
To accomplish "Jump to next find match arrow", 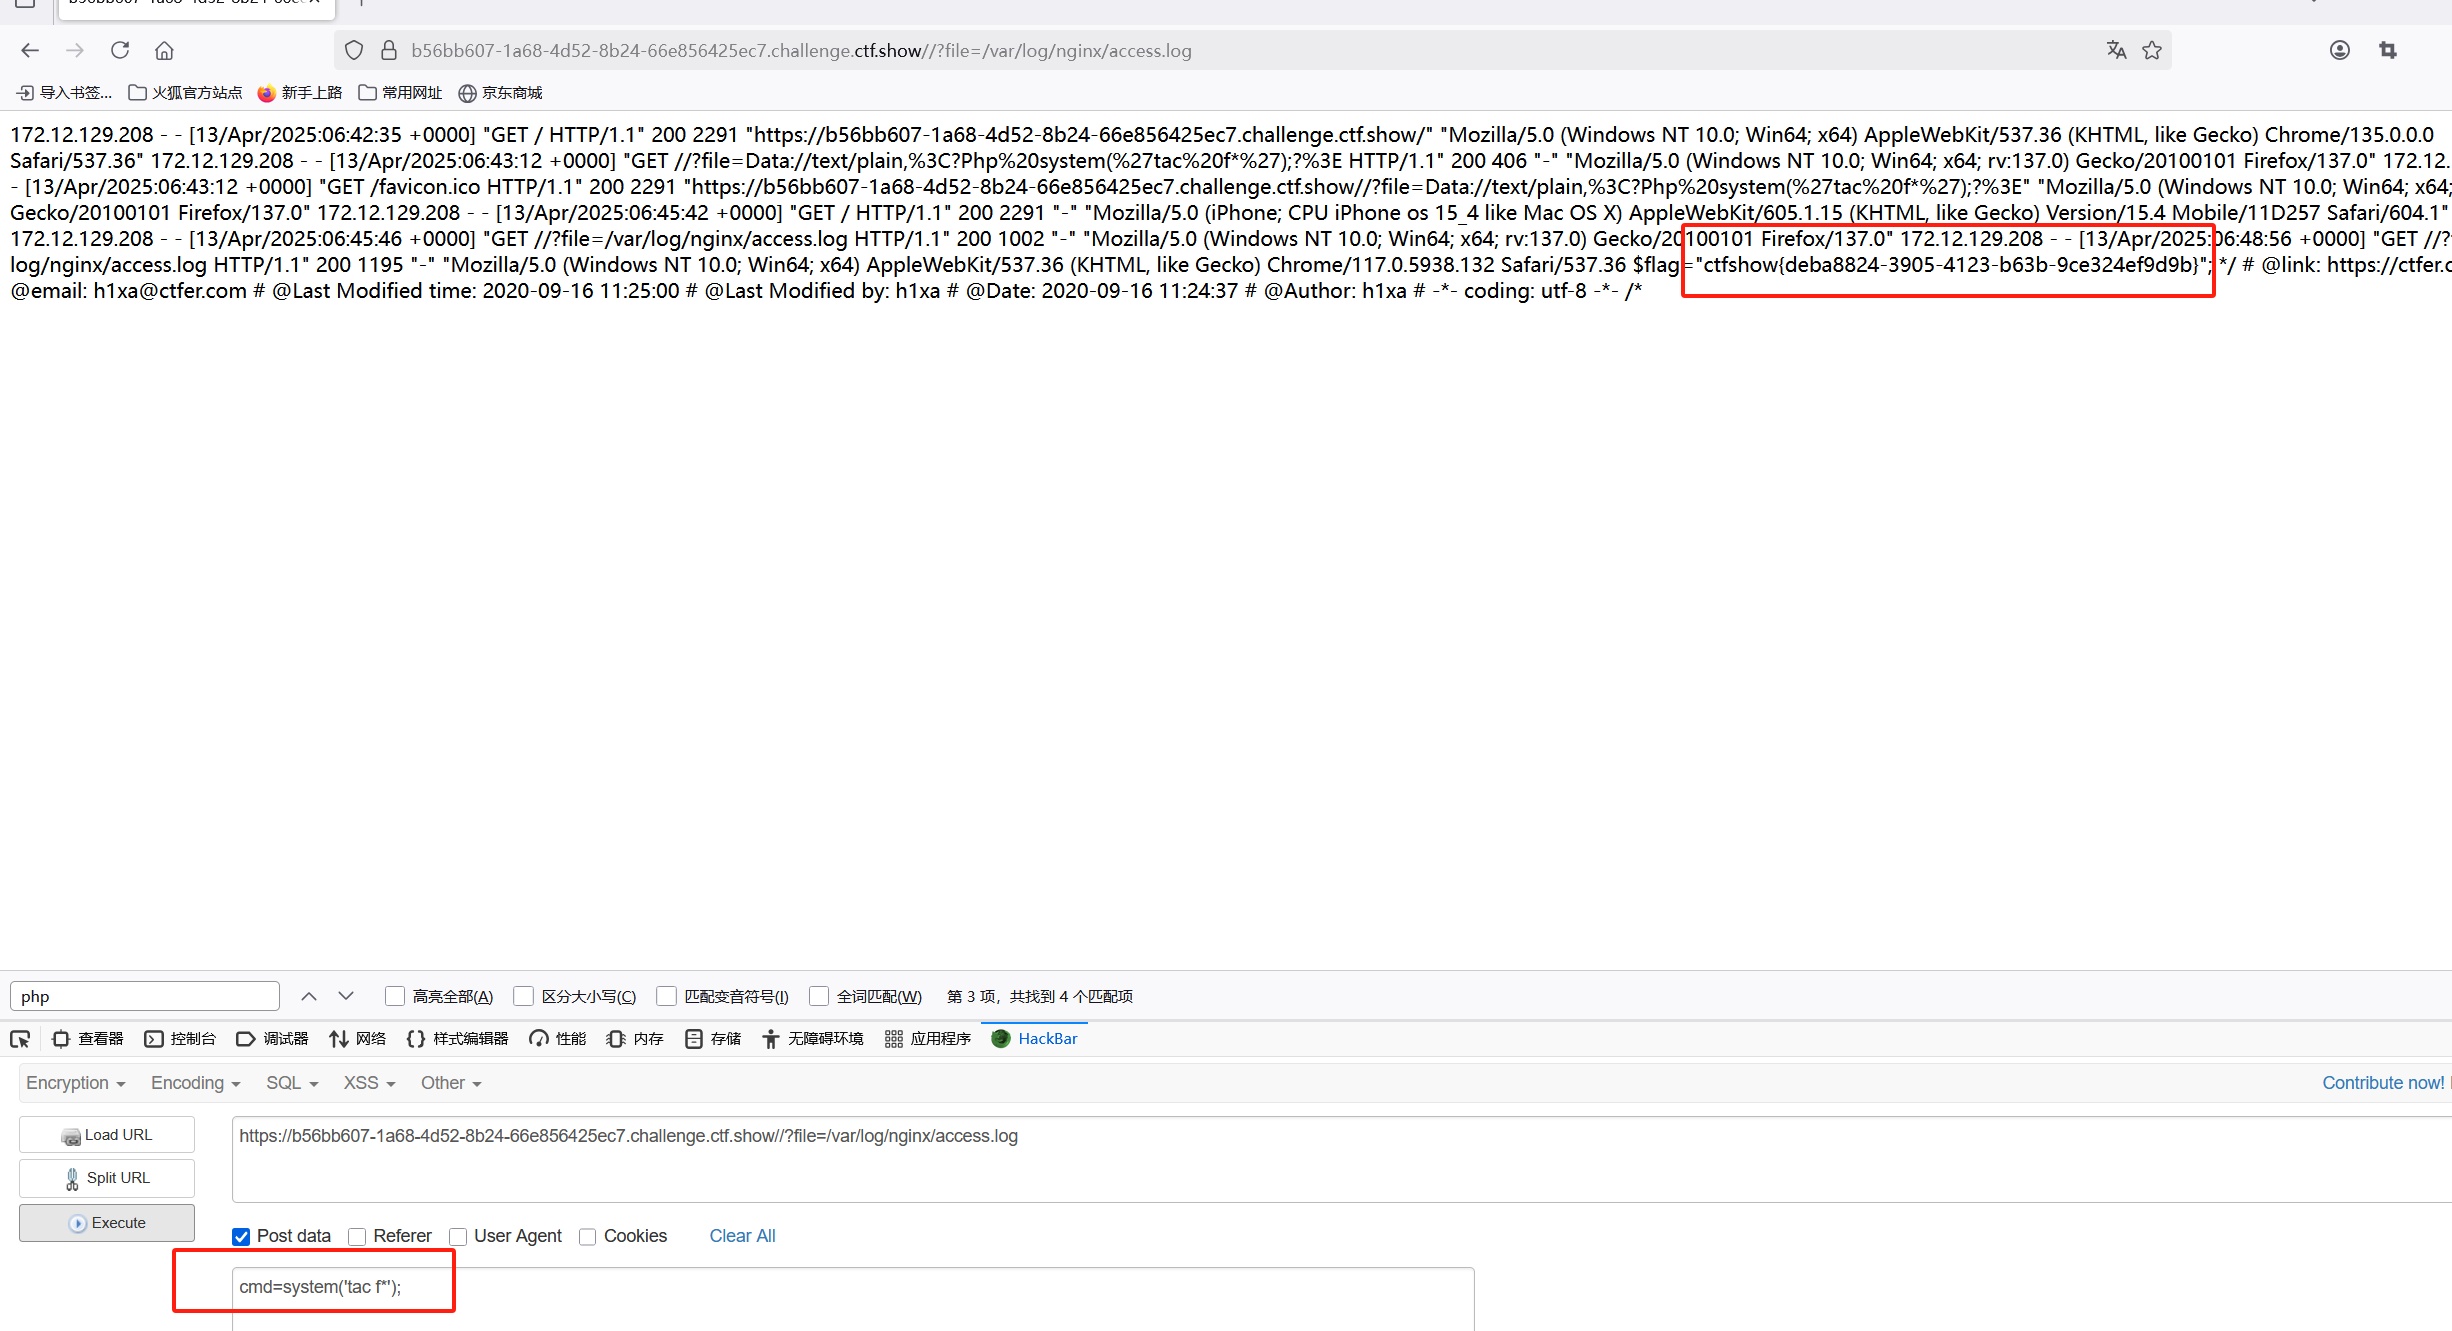I will [x=346, y=996].
